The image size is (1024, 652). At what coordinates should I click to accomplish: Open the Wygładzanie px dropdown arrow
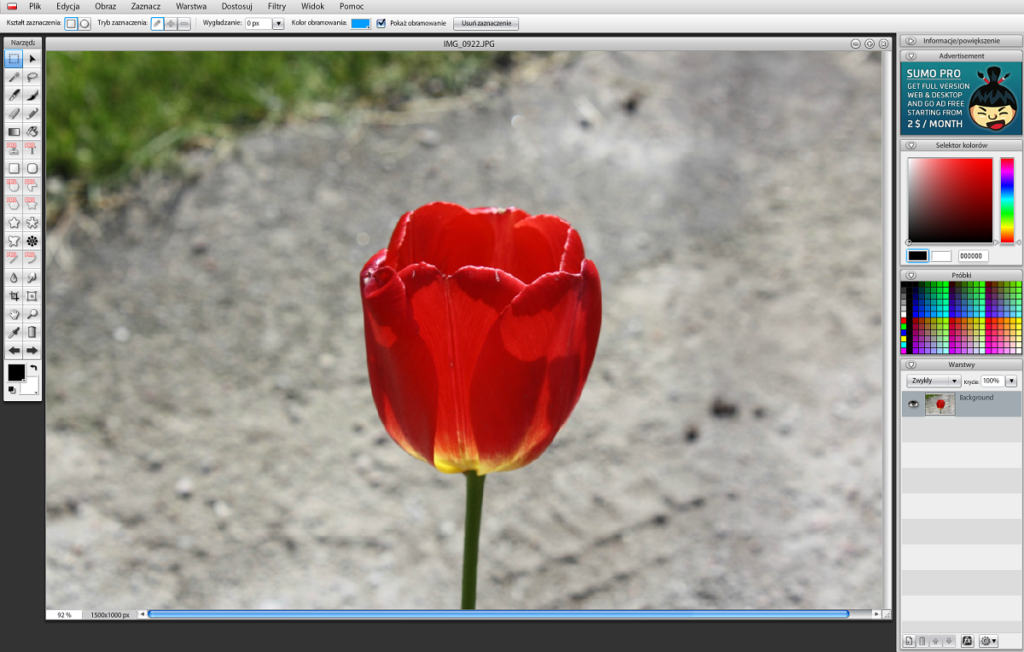tap(278, 23)
